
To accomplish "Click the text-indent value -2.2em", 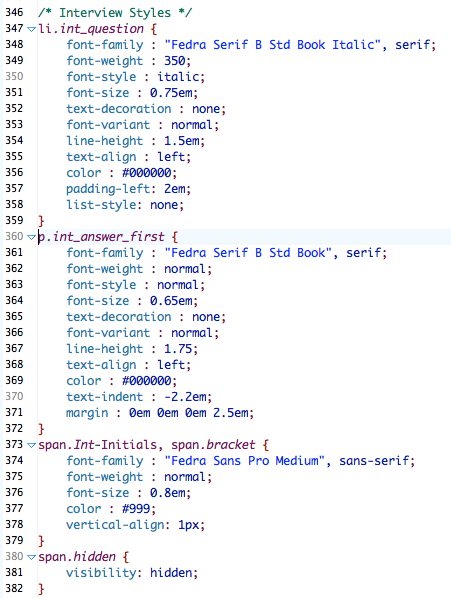I will (x=185, y=397).
